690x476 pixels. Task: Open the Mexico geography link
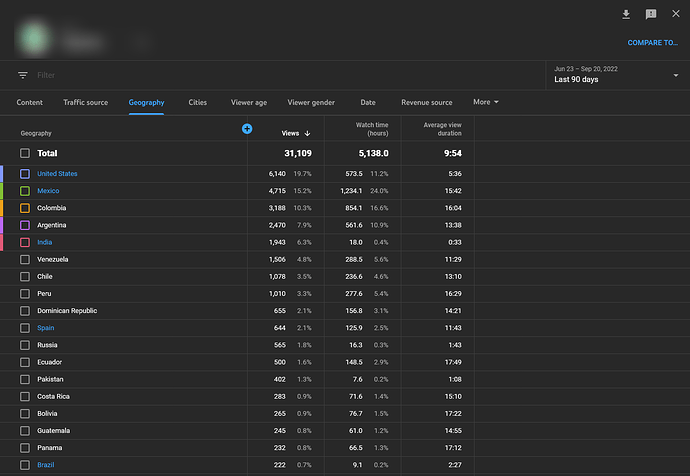[x=49, y=191]
